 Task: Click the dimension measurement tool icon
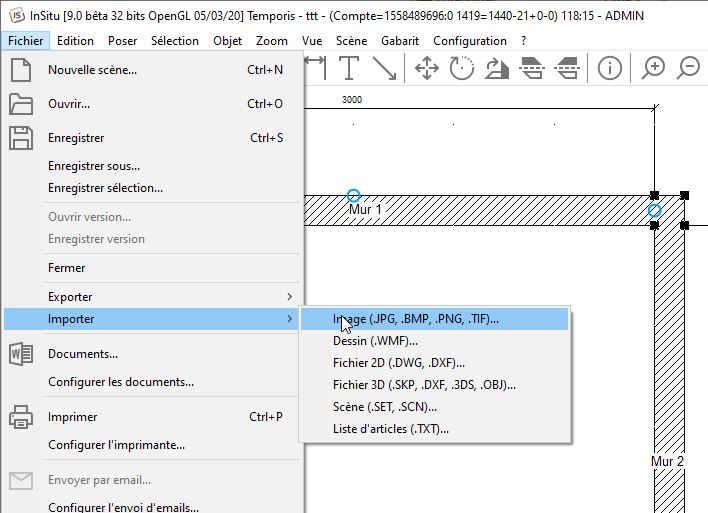tap(314, 68)
